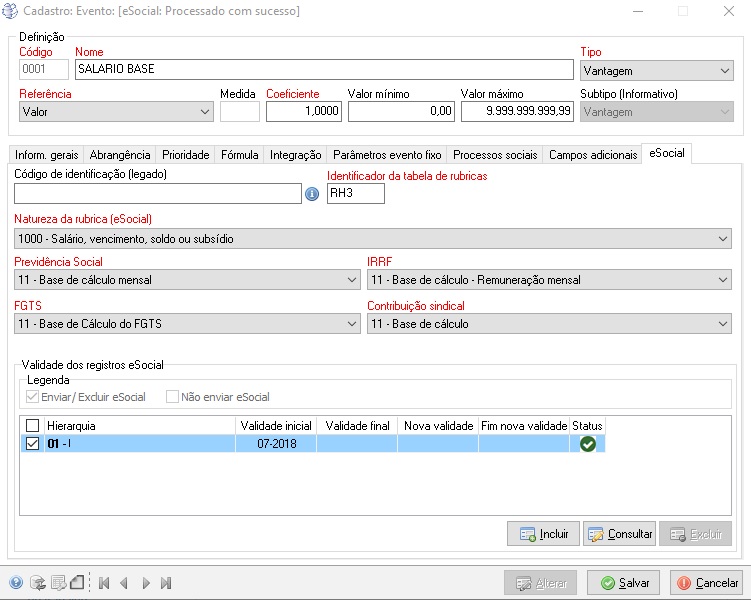The height and width of the screenshot is (600, 751).
Task: Open the Processos sociais tab
Action: pyautogui.click(x=495, y=155)
